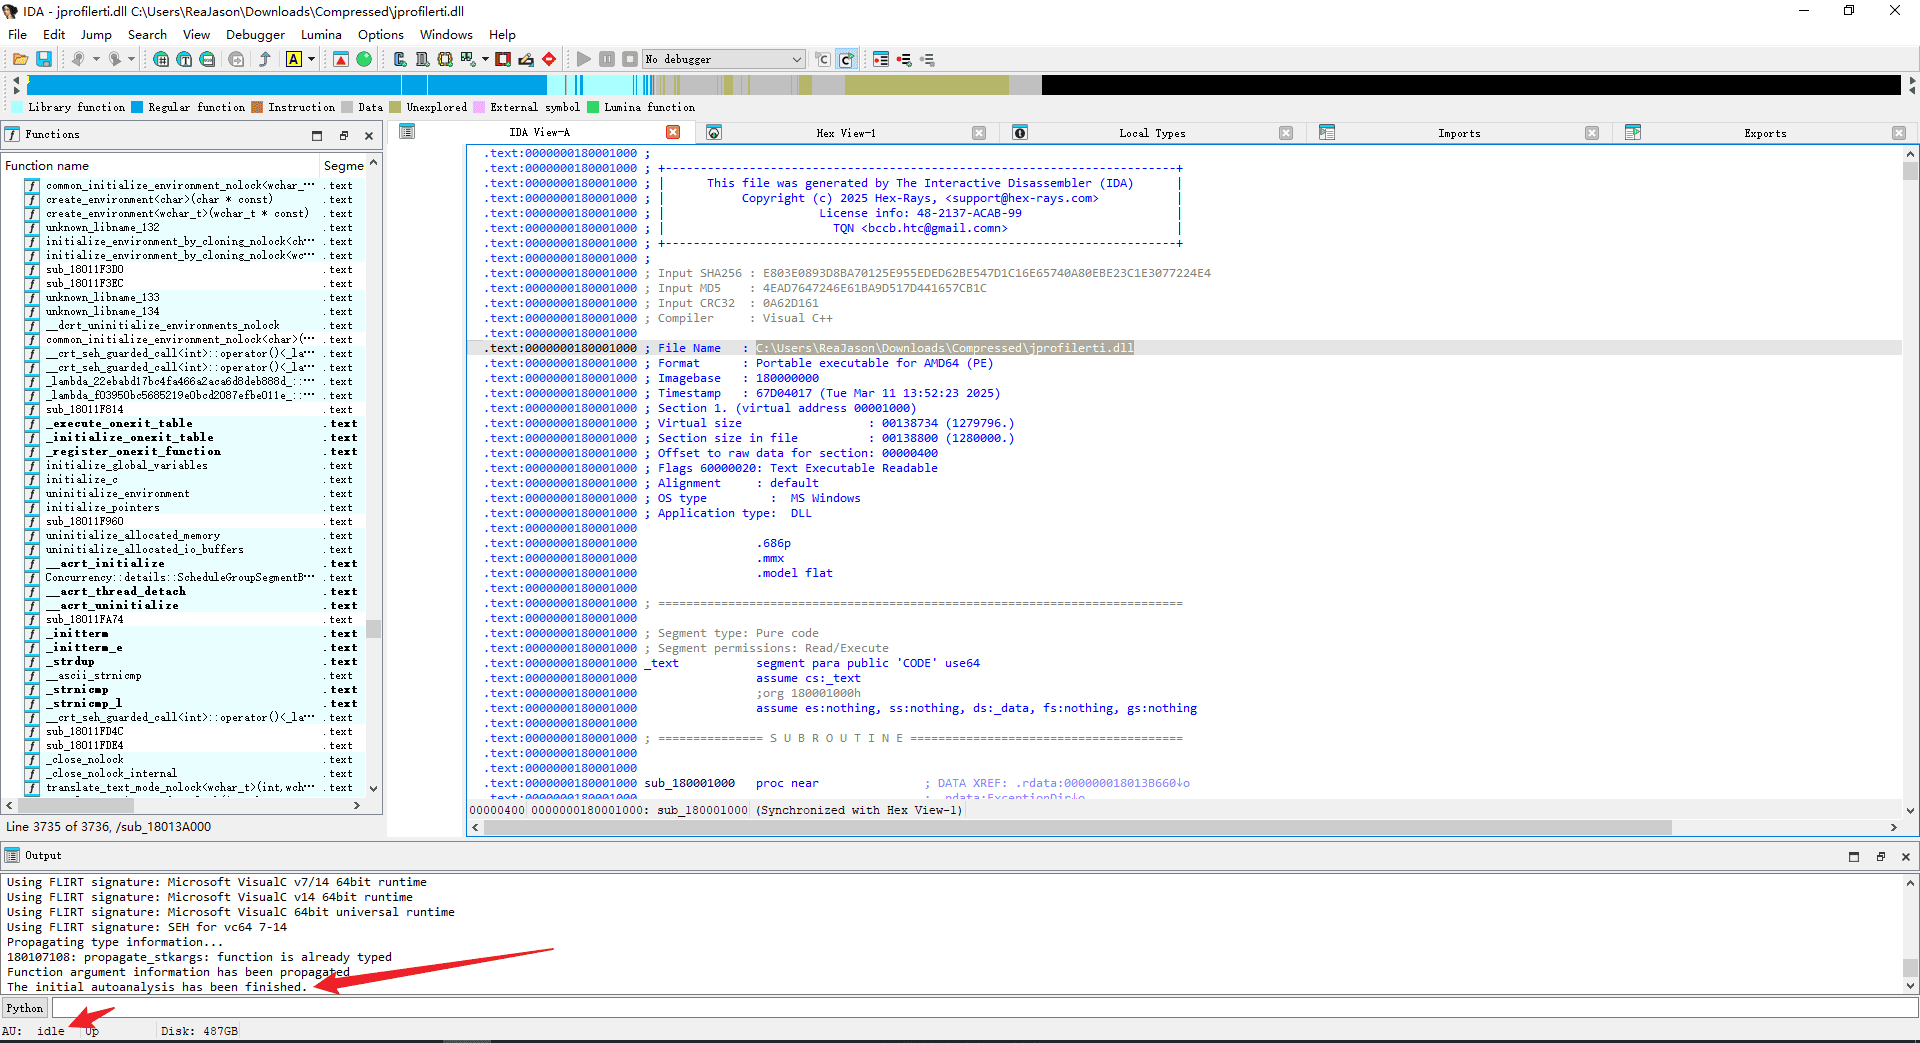The height and width of the screenshot is (1043, 1920).
Task: Click the Python language button
Action: [x=25, y=1008]
